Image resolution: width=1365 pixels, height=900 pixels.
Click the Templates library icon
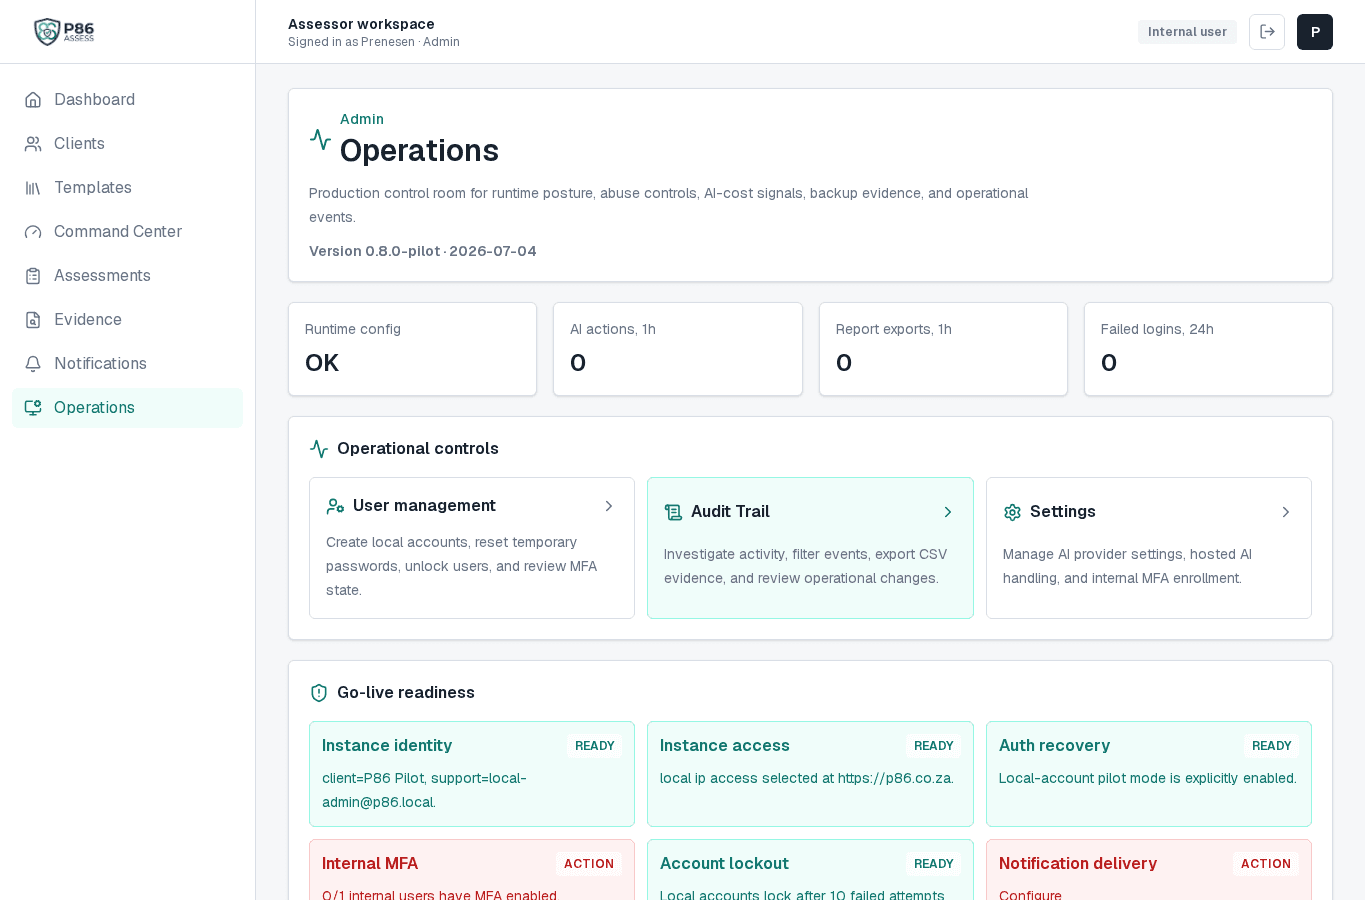(x=33, y=188)
